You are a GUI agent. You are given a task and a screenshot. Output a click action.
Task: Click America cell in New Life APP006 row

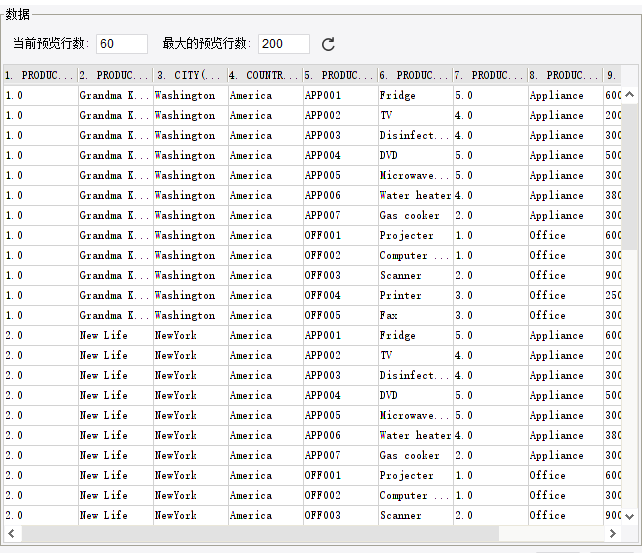pos(265,436)
